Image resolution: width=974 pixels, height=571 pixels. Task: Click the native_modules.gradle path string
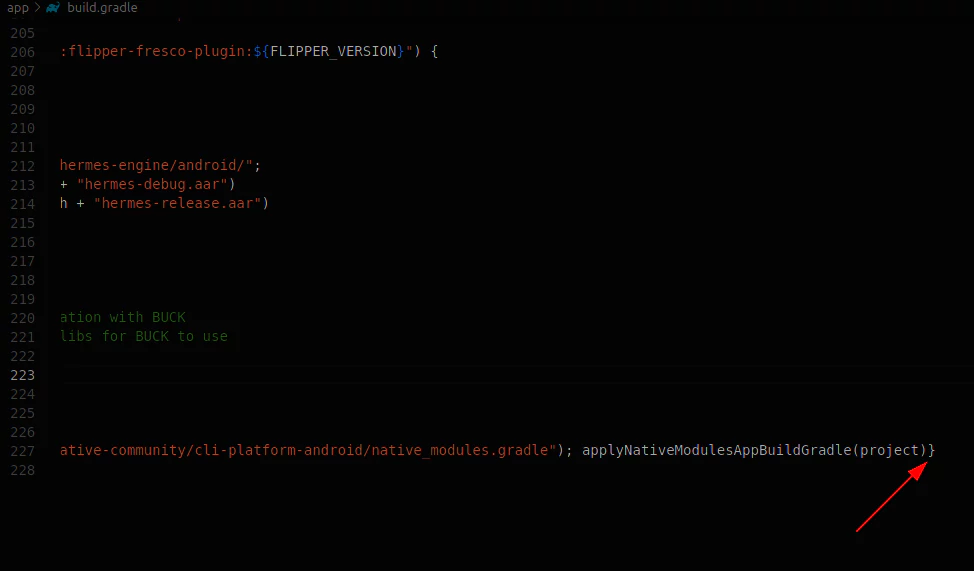click(307, 450)
